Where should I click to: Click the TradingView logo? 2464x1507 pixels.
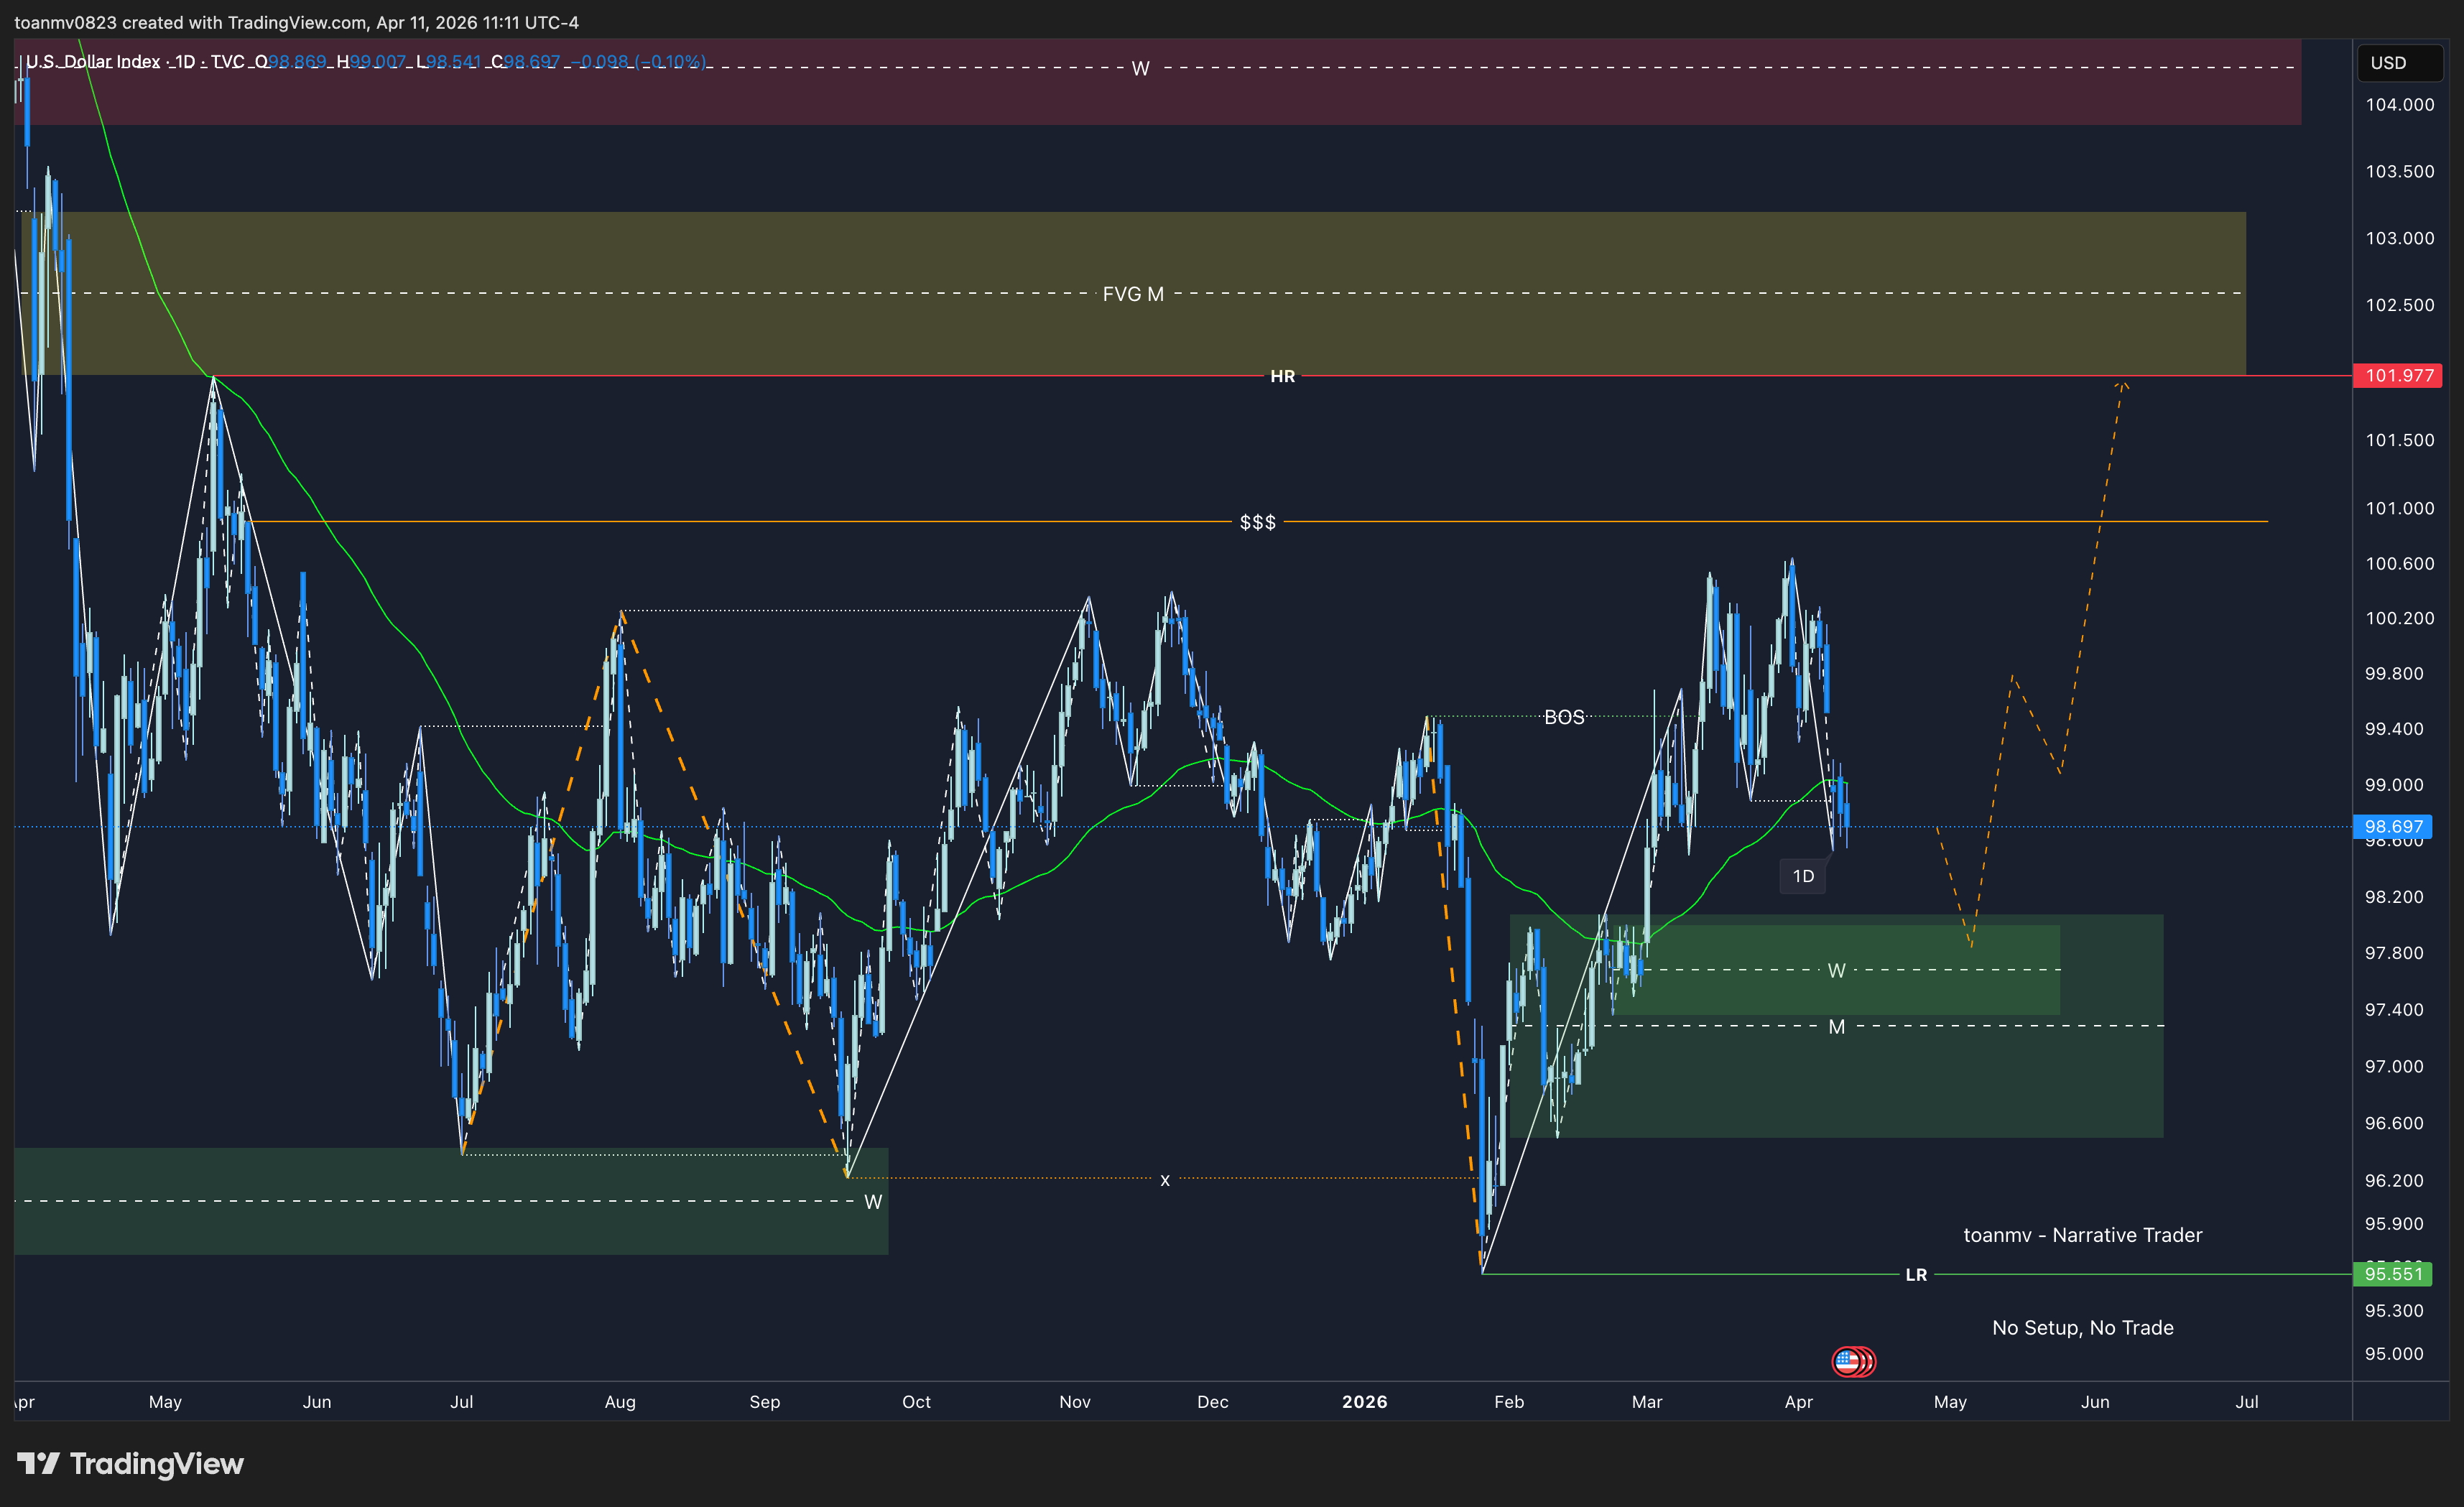[131, 1464]
